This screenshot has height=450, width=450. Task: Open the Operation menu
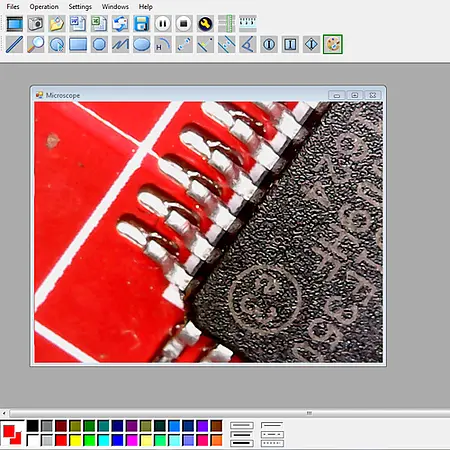tap(44, 7)
